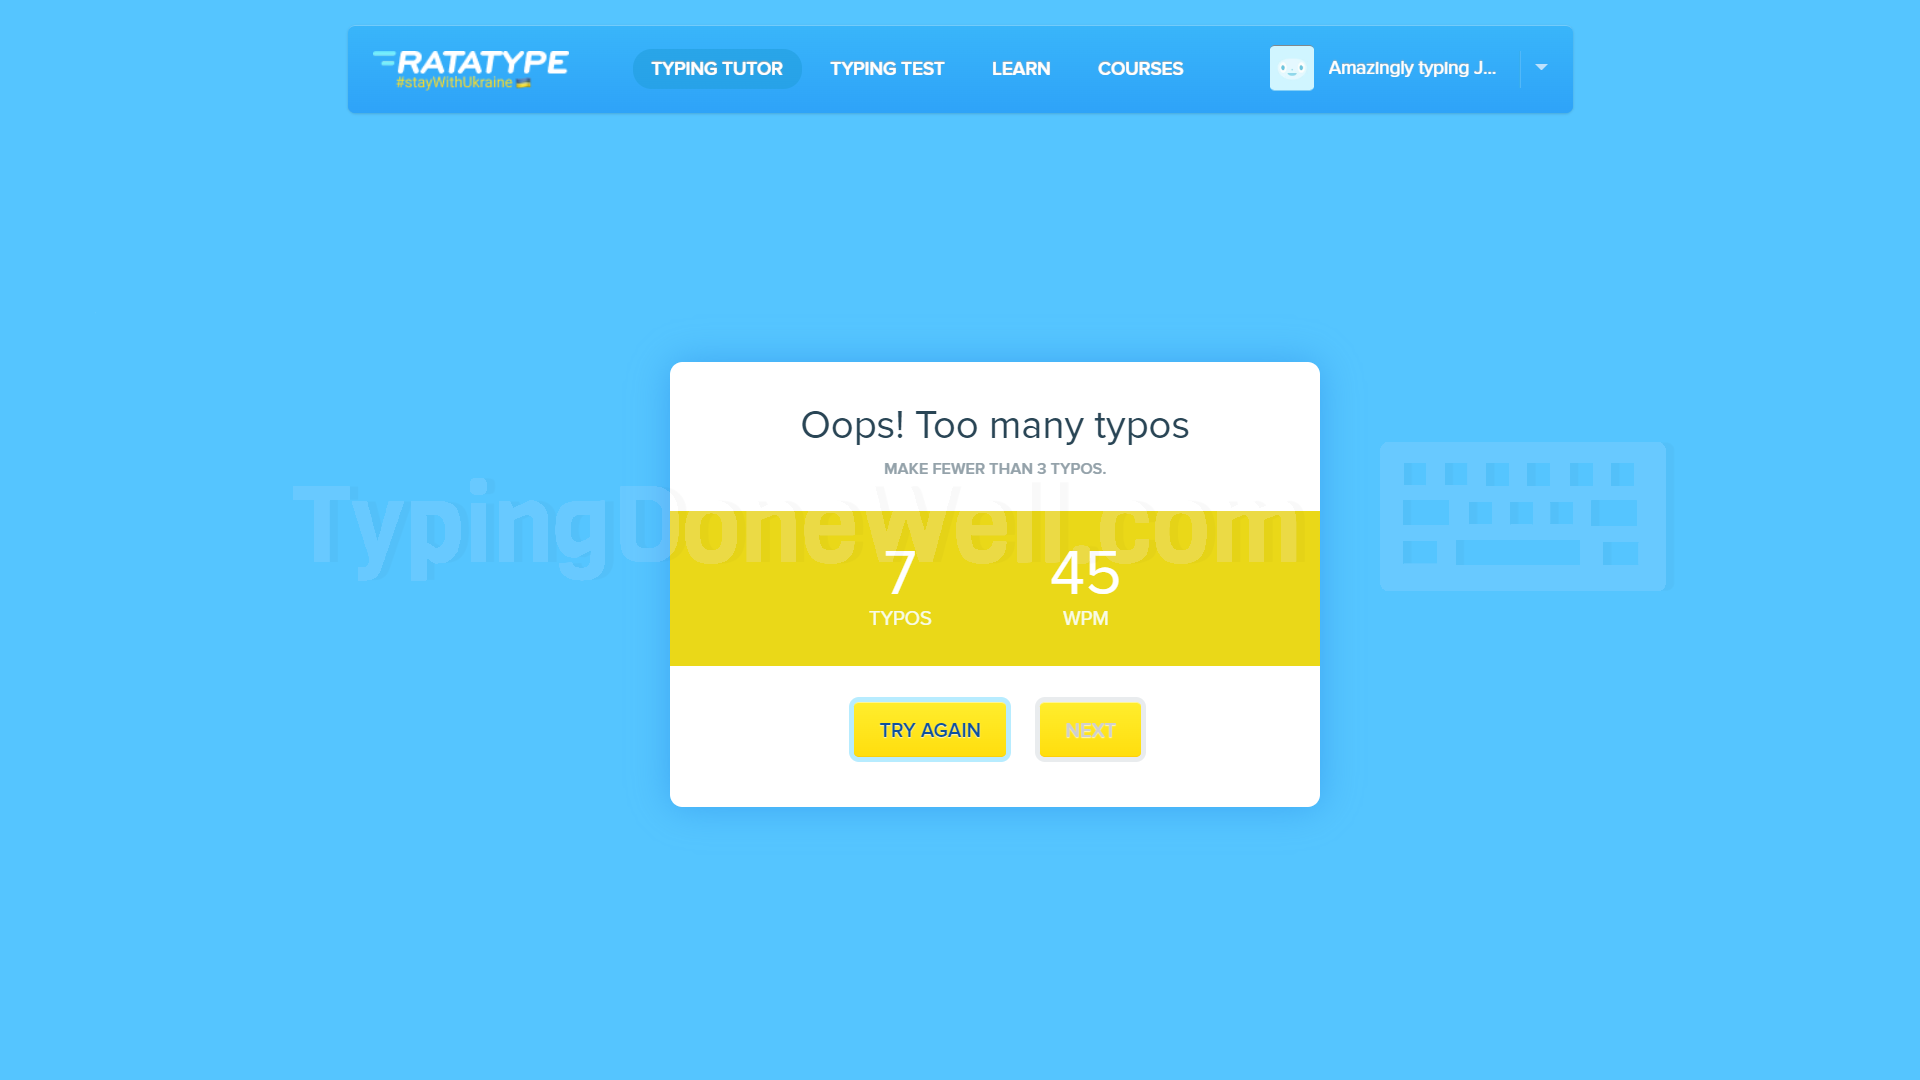Click the Oops! Too many typos heading
1920x1080 pixels.
[x=994, y=424]
